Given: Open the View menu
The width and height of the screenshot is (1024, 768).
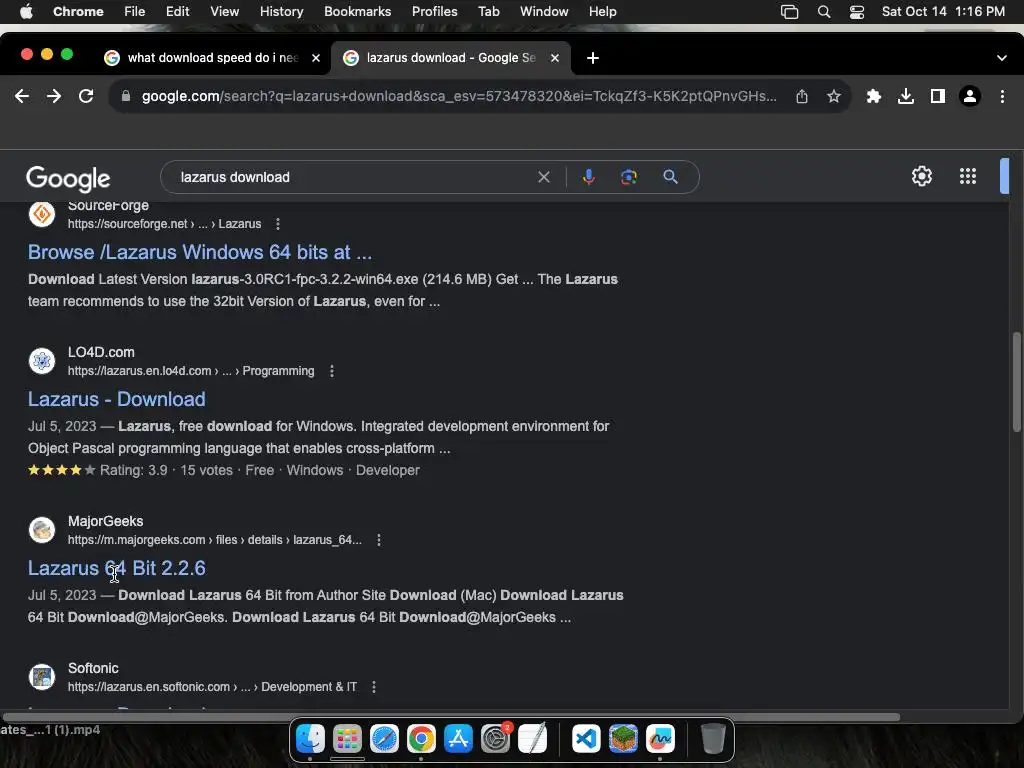Looking at the screenshot, I should point(224,11).
